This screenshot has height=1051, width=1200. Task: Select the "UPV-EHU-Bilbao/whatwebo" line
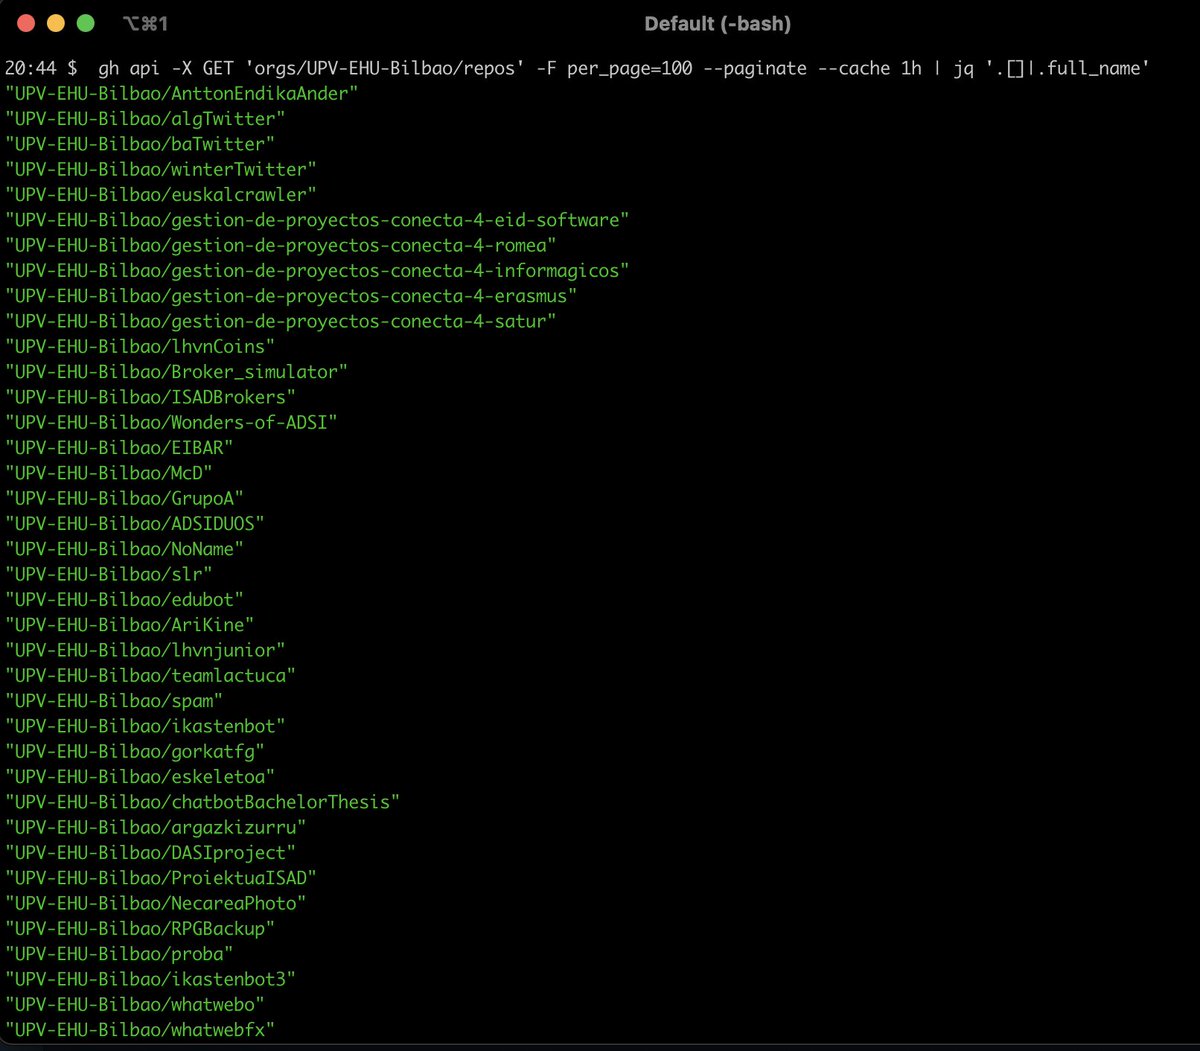[135, 1005]
